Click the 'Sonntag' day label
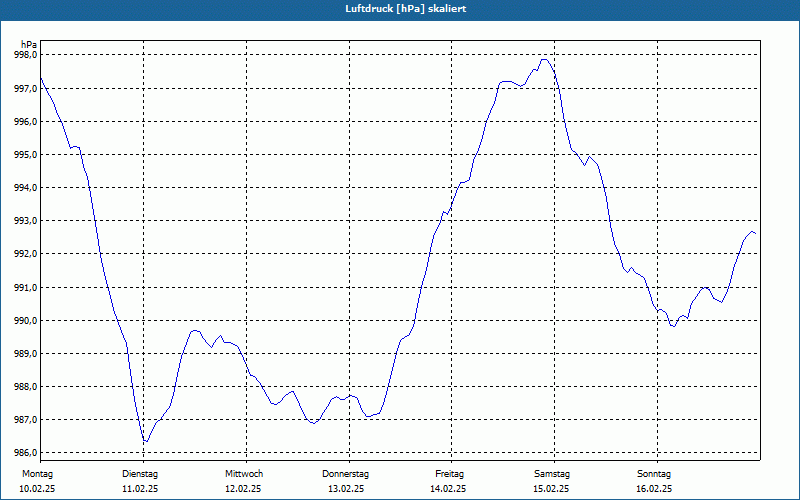This screenshot has width=800, height=500. click(654, 474)
